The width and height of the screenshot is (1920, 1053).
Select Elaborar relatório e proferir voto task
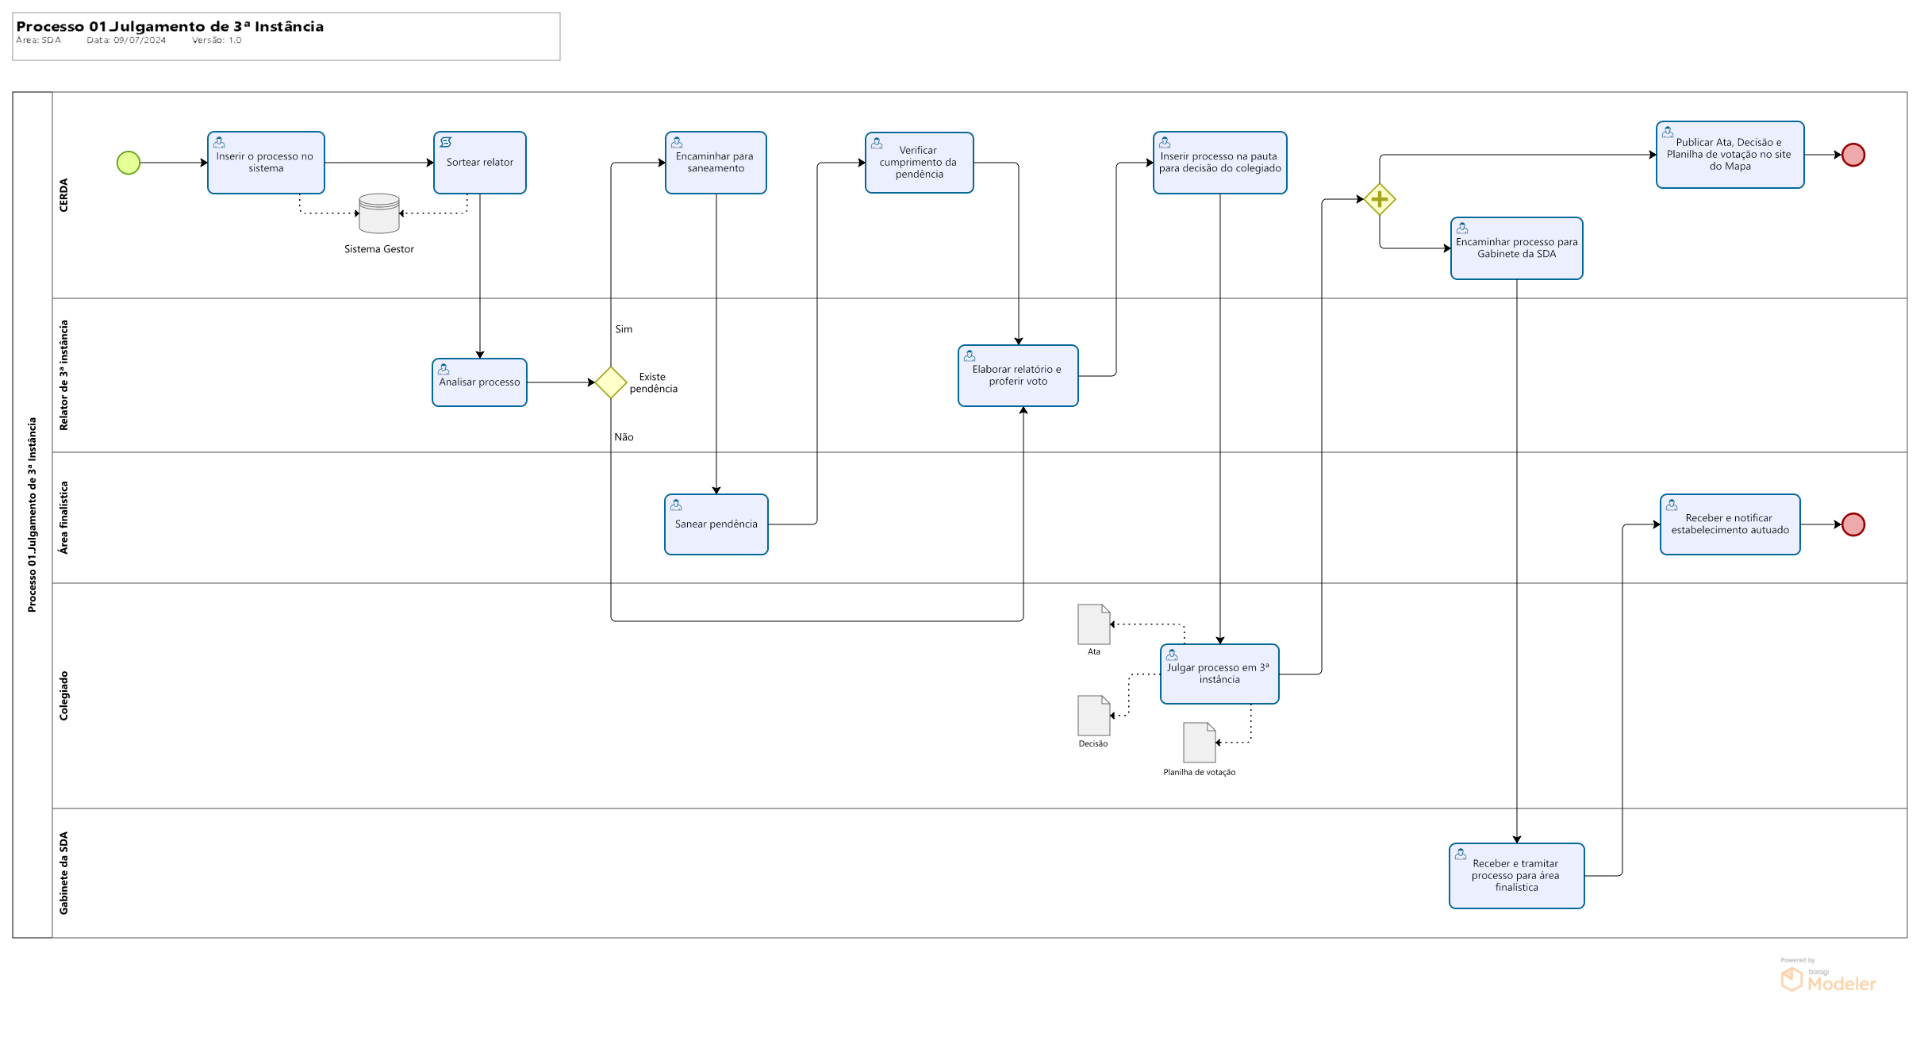point(1018,376)
